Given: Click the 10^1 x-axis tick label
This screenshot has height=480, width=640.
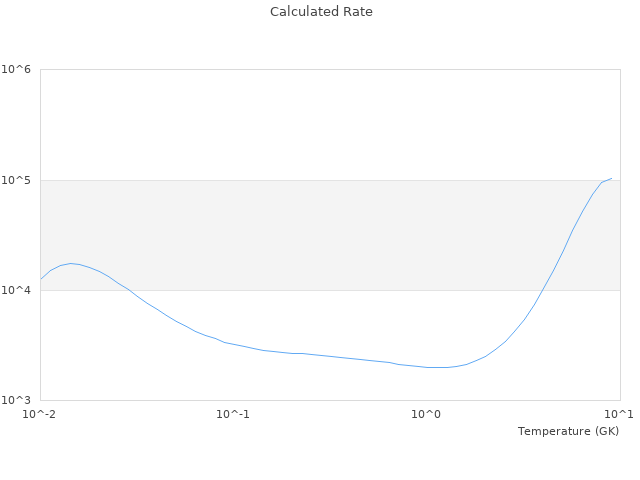Looking at the screenshot, I should coord(620,414).
